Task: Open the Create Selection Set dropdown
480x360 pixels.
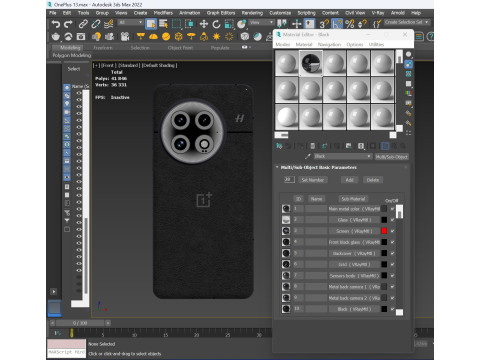Action: point(407,22)
